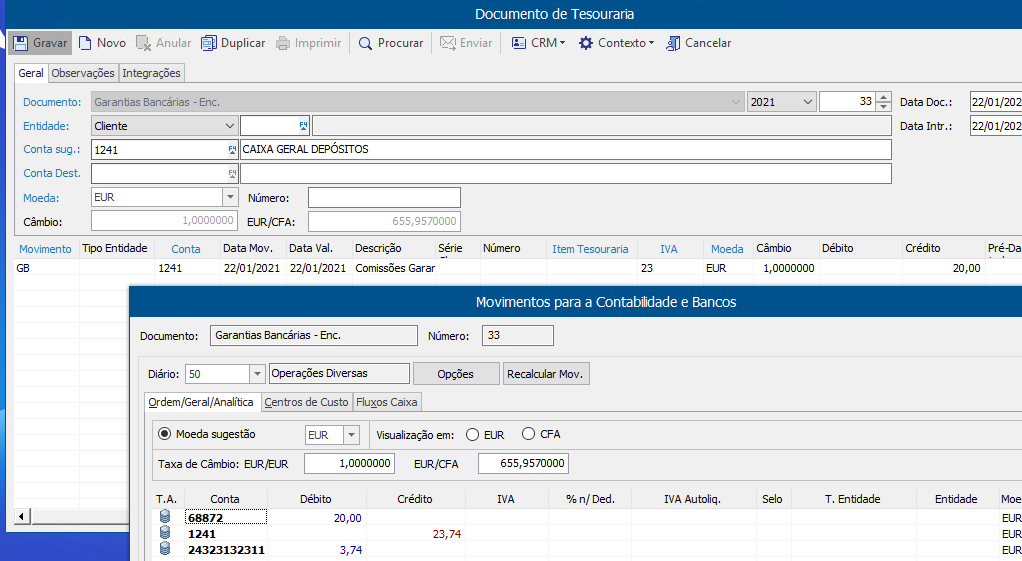
Task: Open the Contexto gear menu
Action: coord(586,43)
